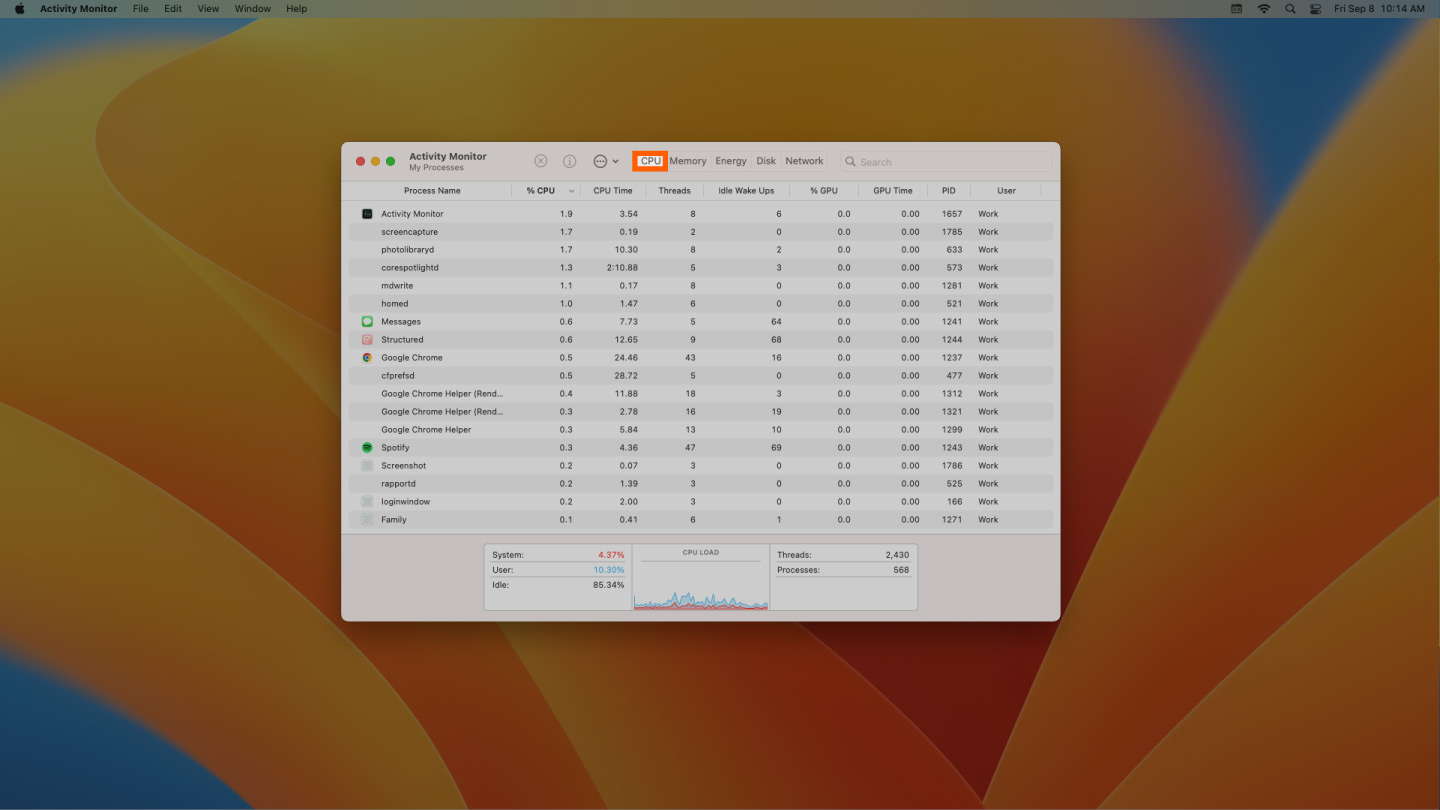Click the Activity Monitor icon beside its process row
The image size is (1440, 810).
[x=366, y=213]
